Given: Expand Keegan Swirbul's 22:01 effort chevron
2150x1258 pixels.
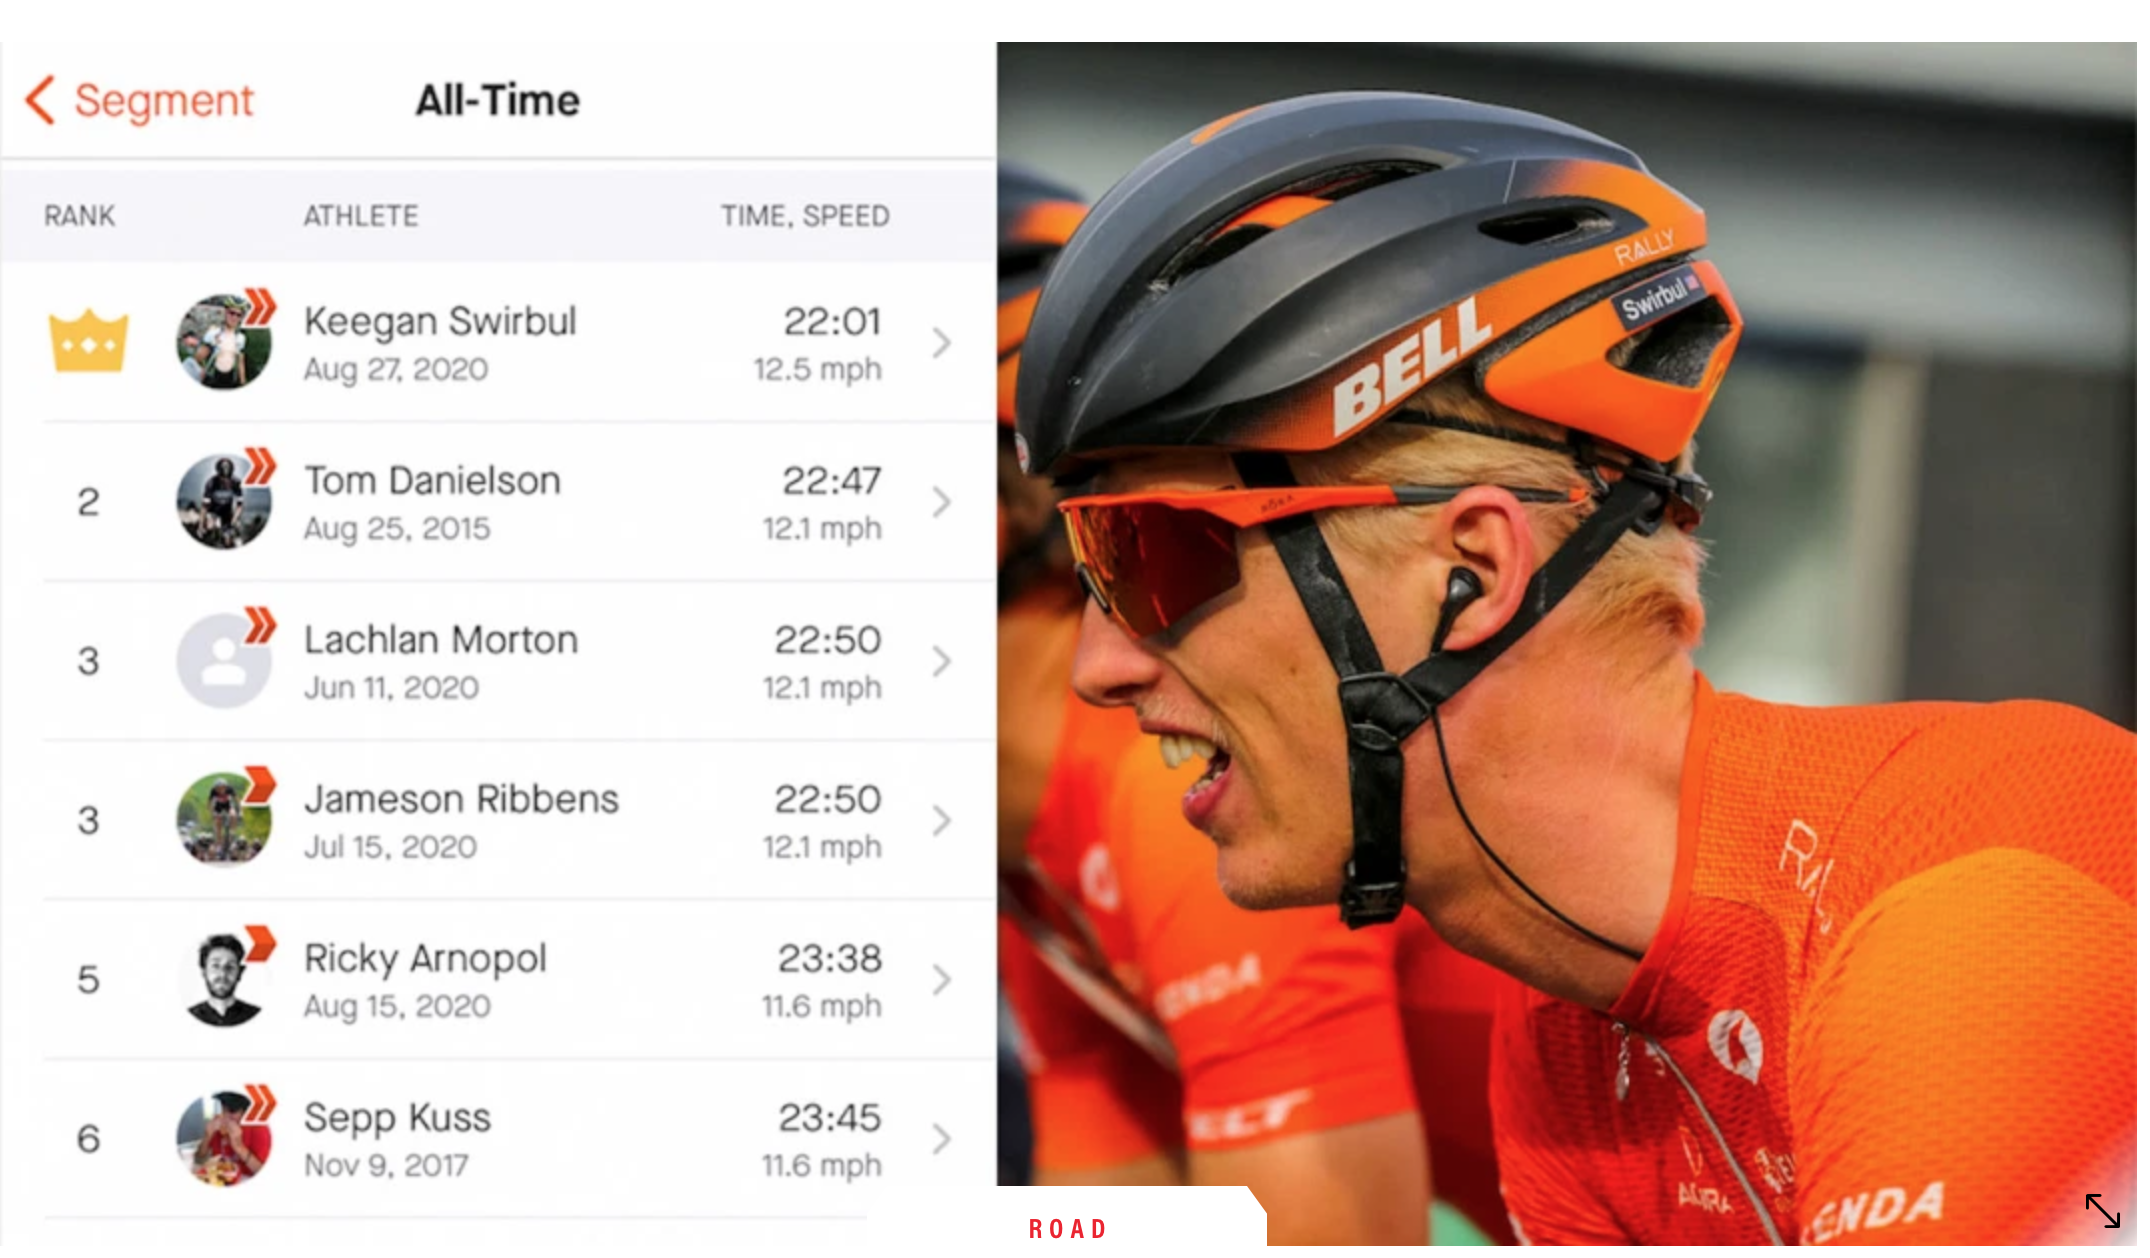Looking at the screenshot, I should 941,343.
